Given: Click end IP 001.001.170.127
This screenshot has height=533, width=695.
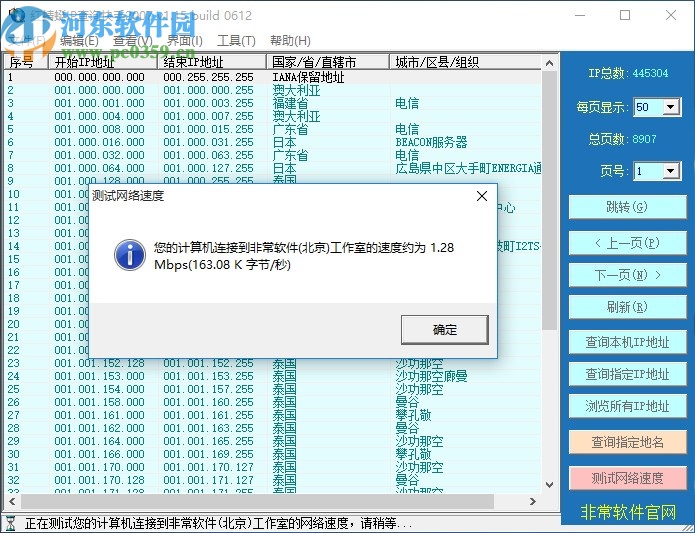Looking at the screenshot, I should 208,467.
